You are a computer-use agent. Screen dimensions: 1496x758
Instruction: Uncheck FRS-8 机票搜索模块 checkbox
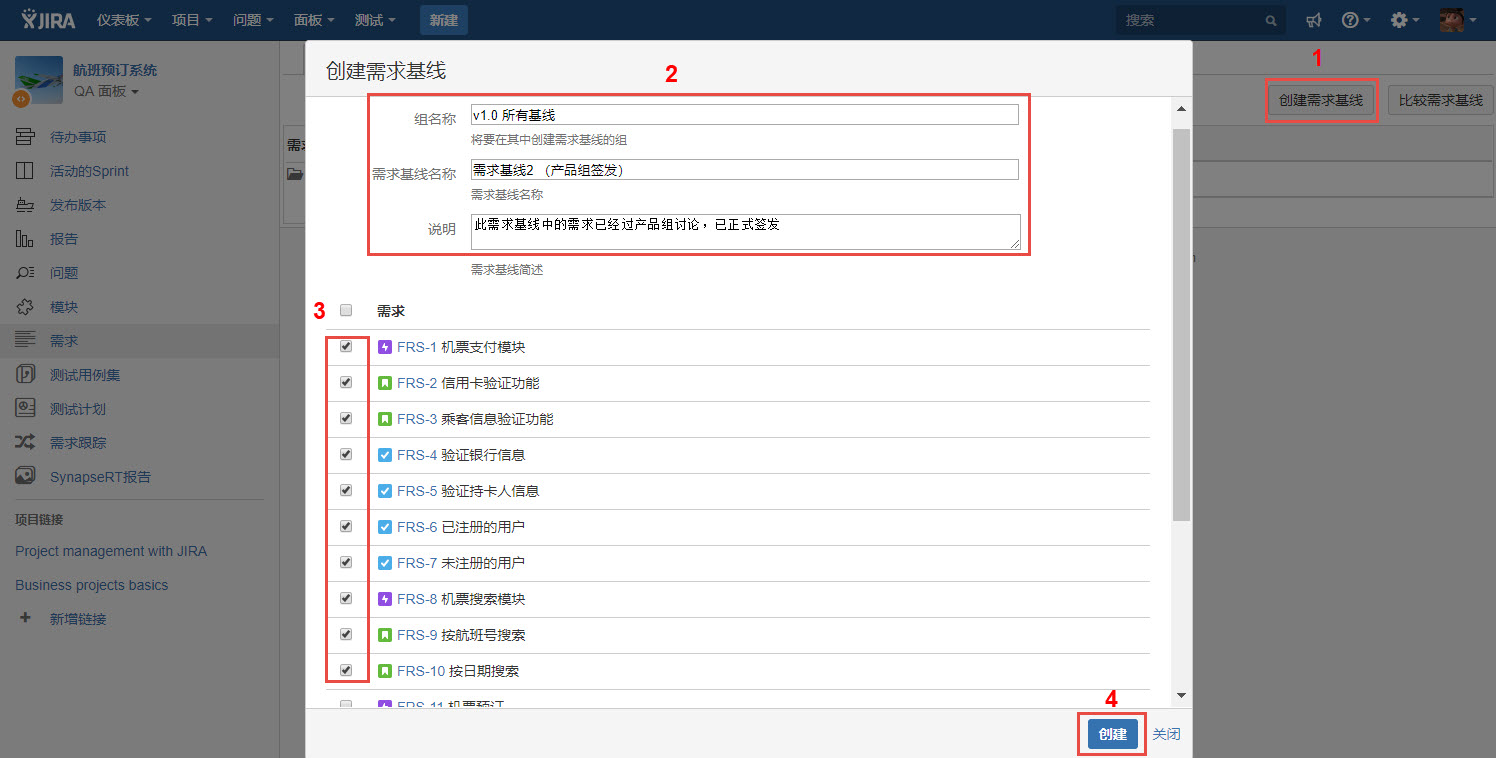coord(346,598)
